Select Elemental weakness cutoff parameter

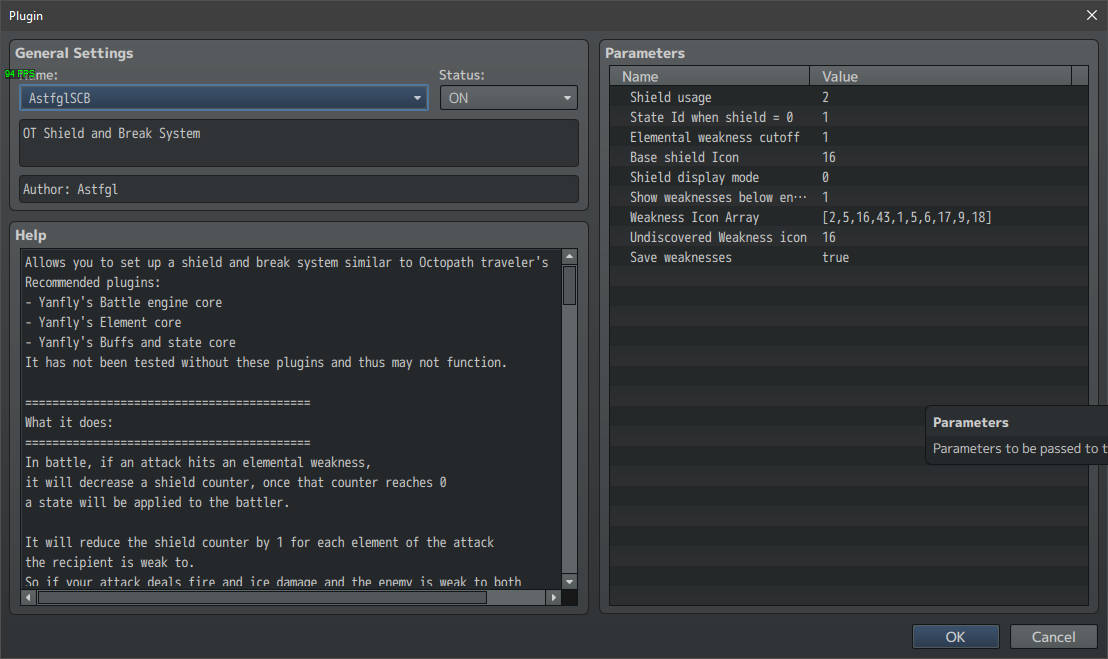pyautogui.click(x=849, y=138)
